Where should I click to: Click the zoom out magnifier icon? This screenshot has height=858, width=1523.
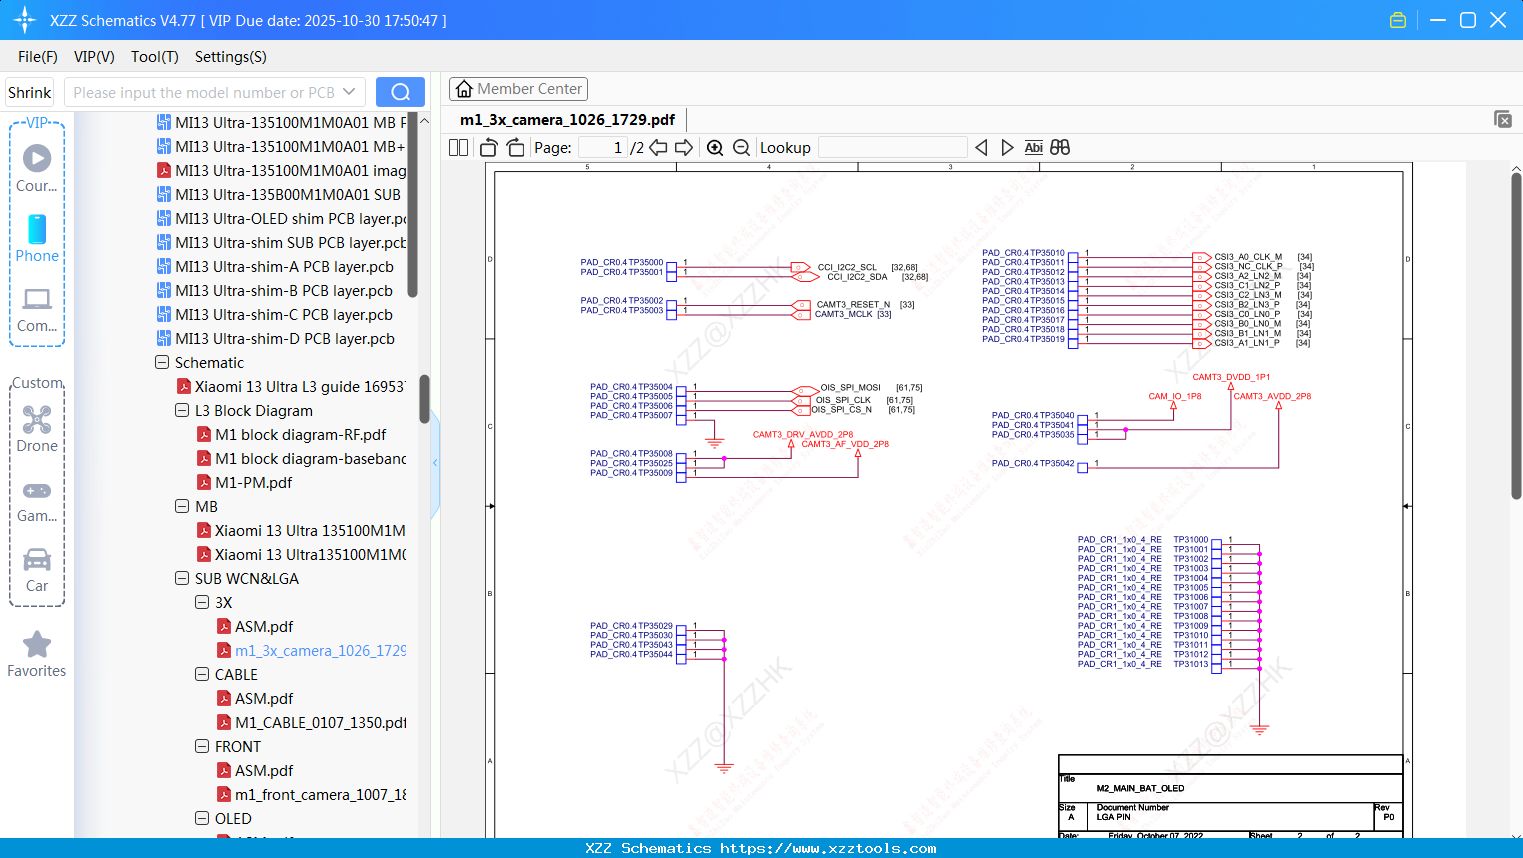(741, 148)
